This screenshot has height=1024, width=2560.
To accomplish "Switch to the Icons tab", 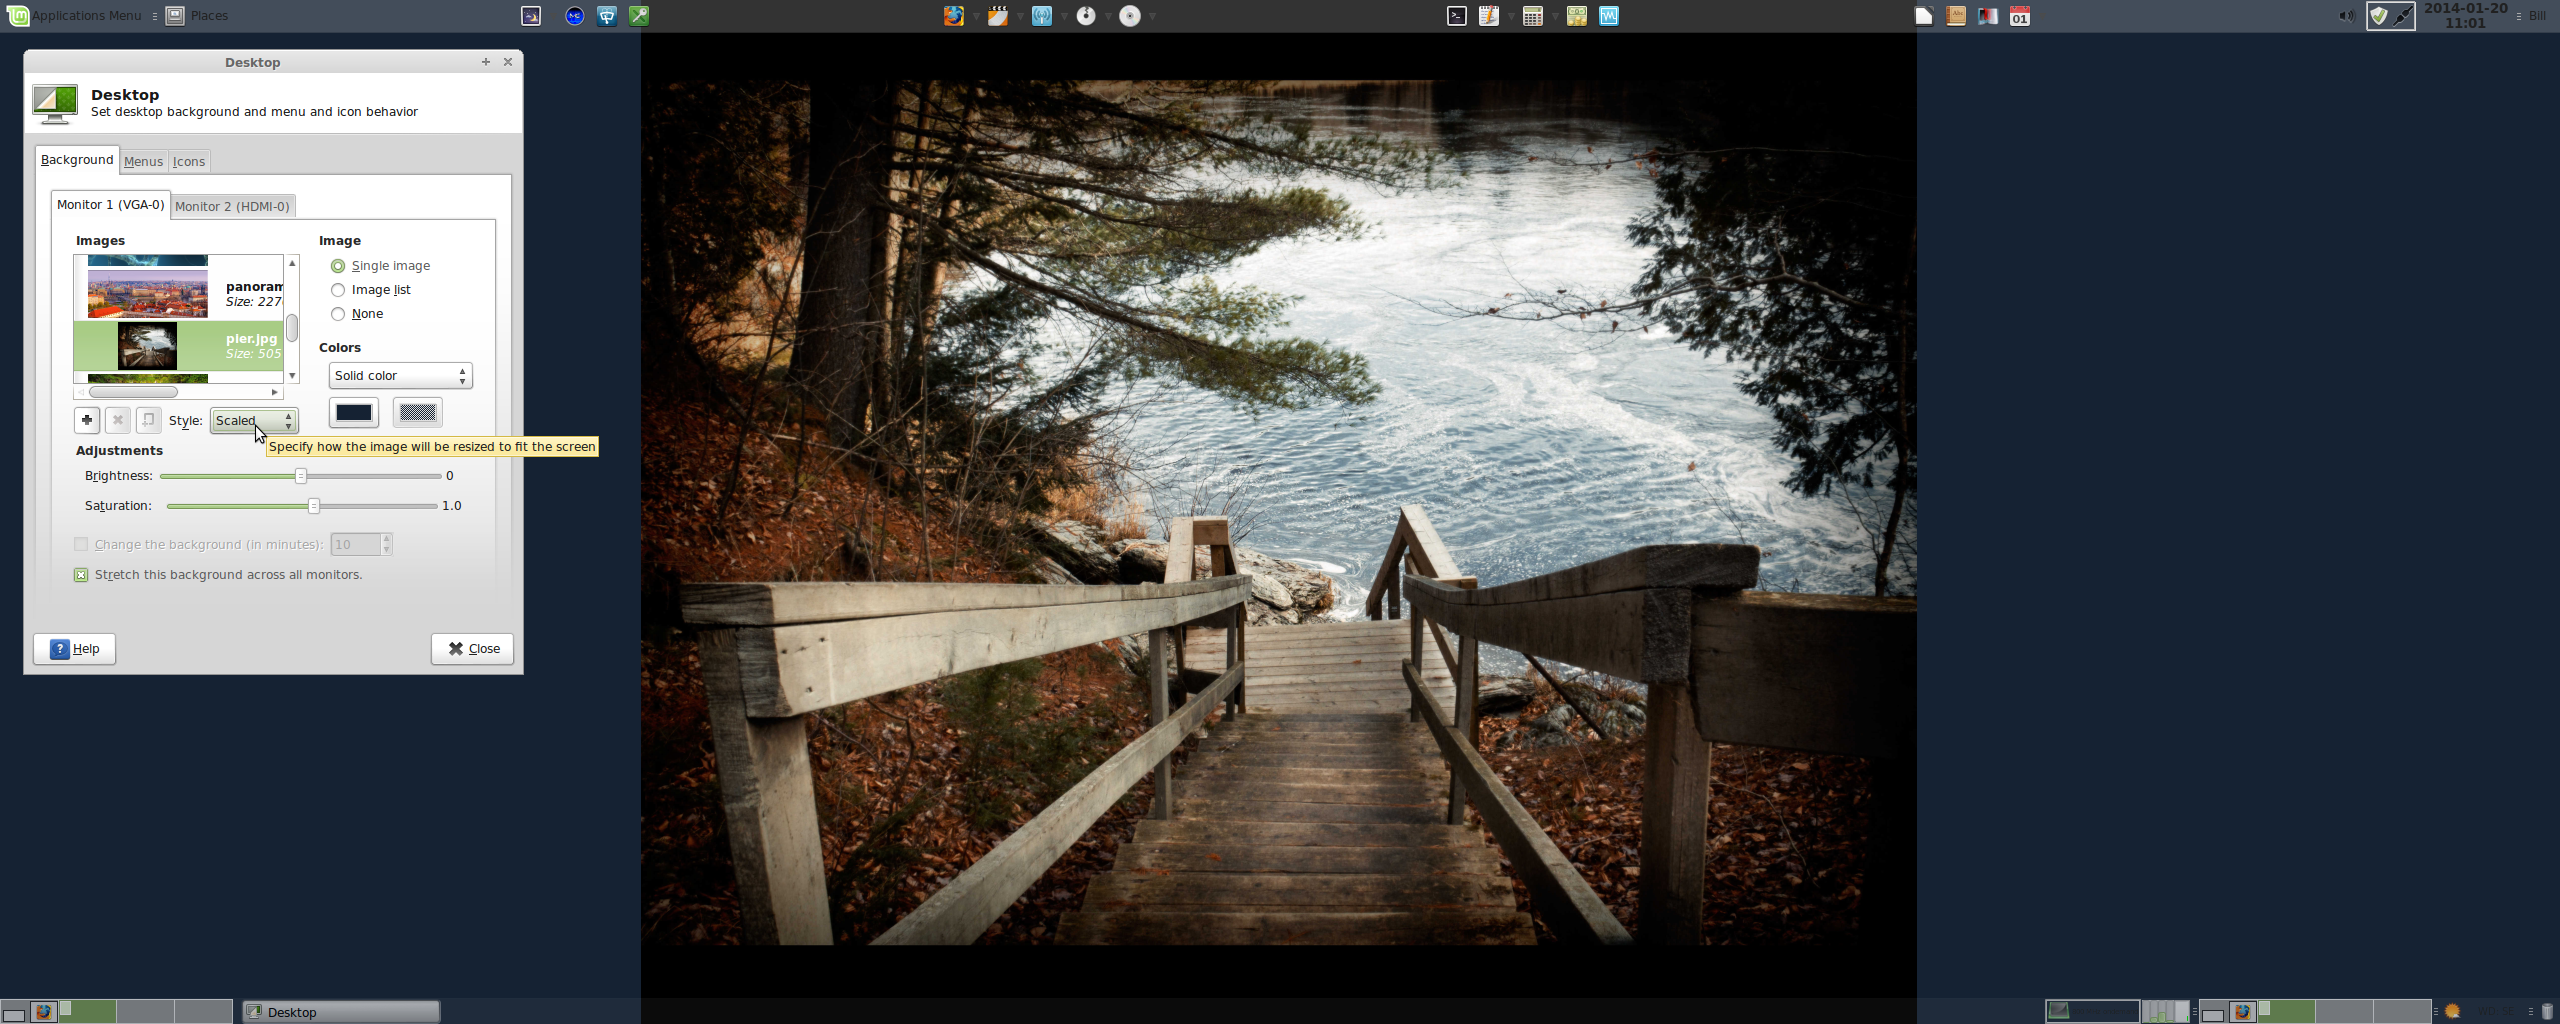I will (188, 162).
